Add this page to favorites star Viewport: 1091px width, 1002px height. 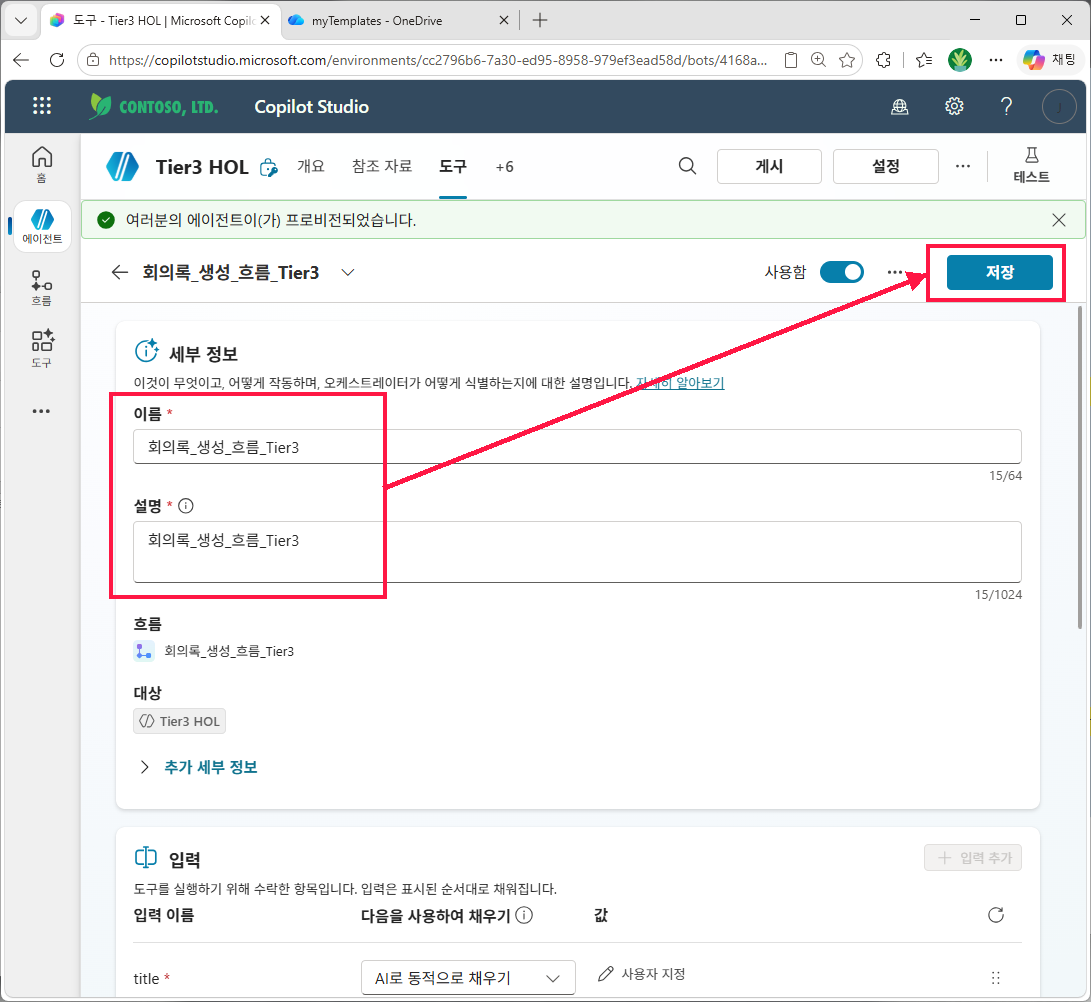pos(847,61)
